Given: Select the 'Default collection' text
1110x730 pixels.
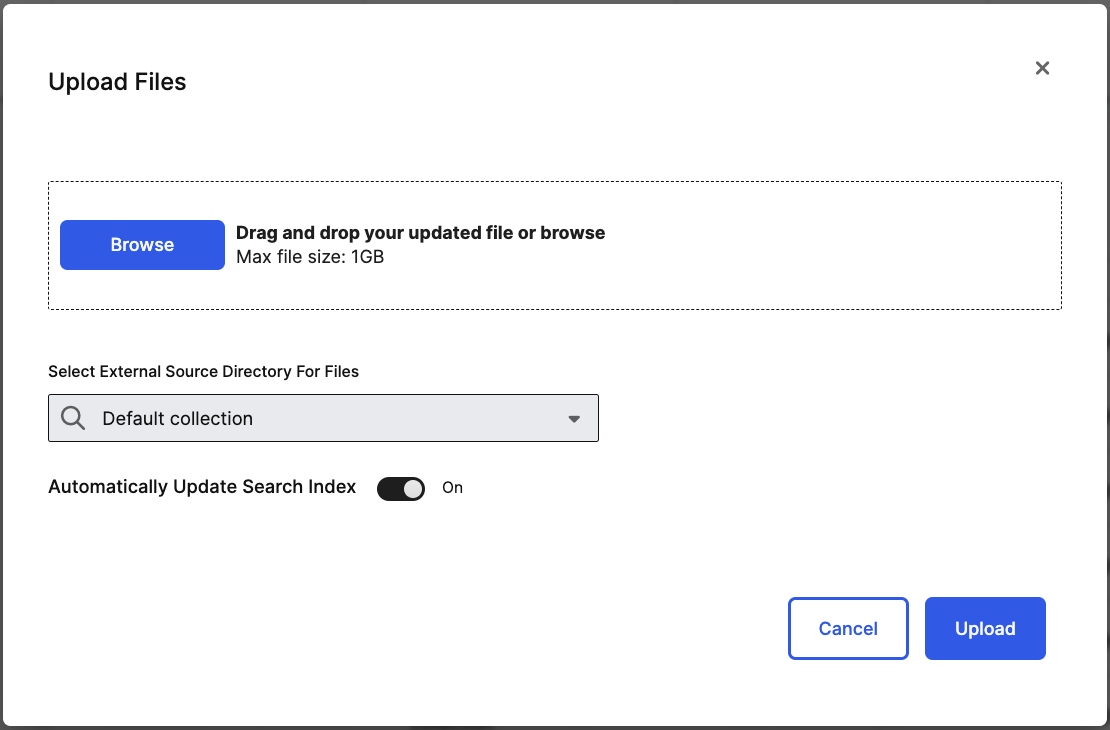Looking at the screenshot, I should click(177, 419).
